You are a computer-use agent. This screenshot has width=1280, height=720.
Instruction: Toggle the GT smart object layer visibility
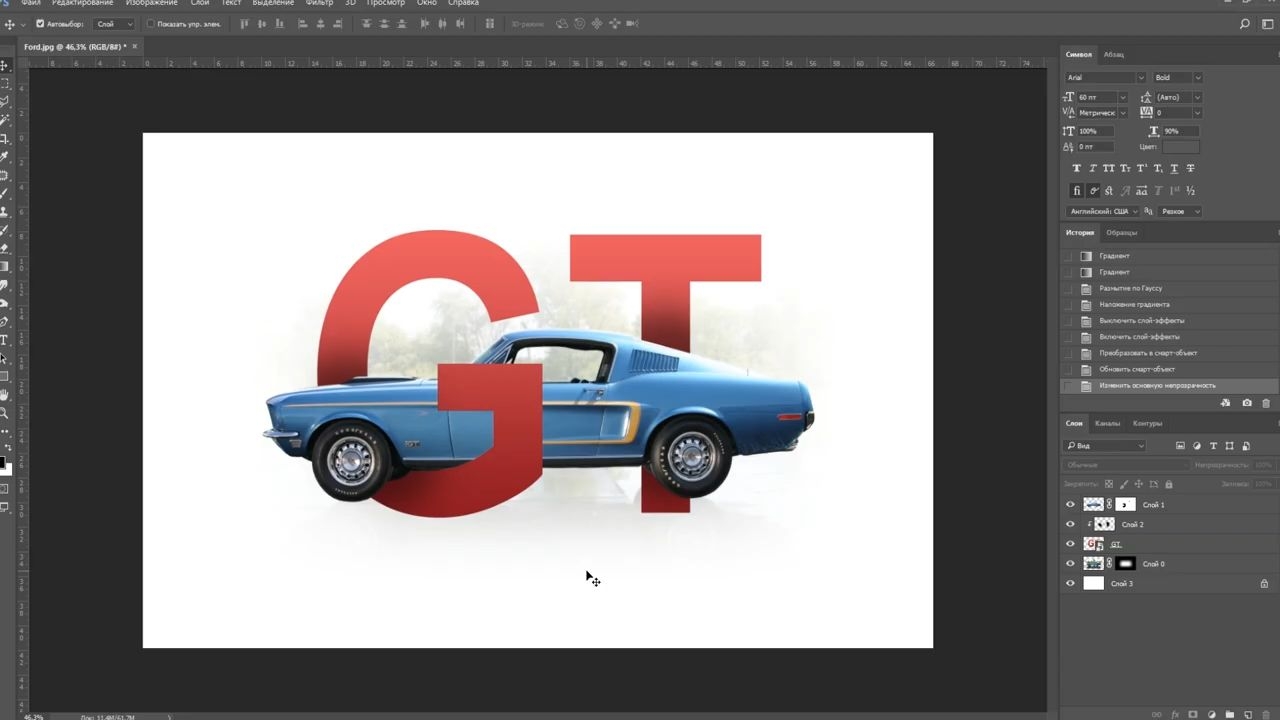tap(1071, 544)
